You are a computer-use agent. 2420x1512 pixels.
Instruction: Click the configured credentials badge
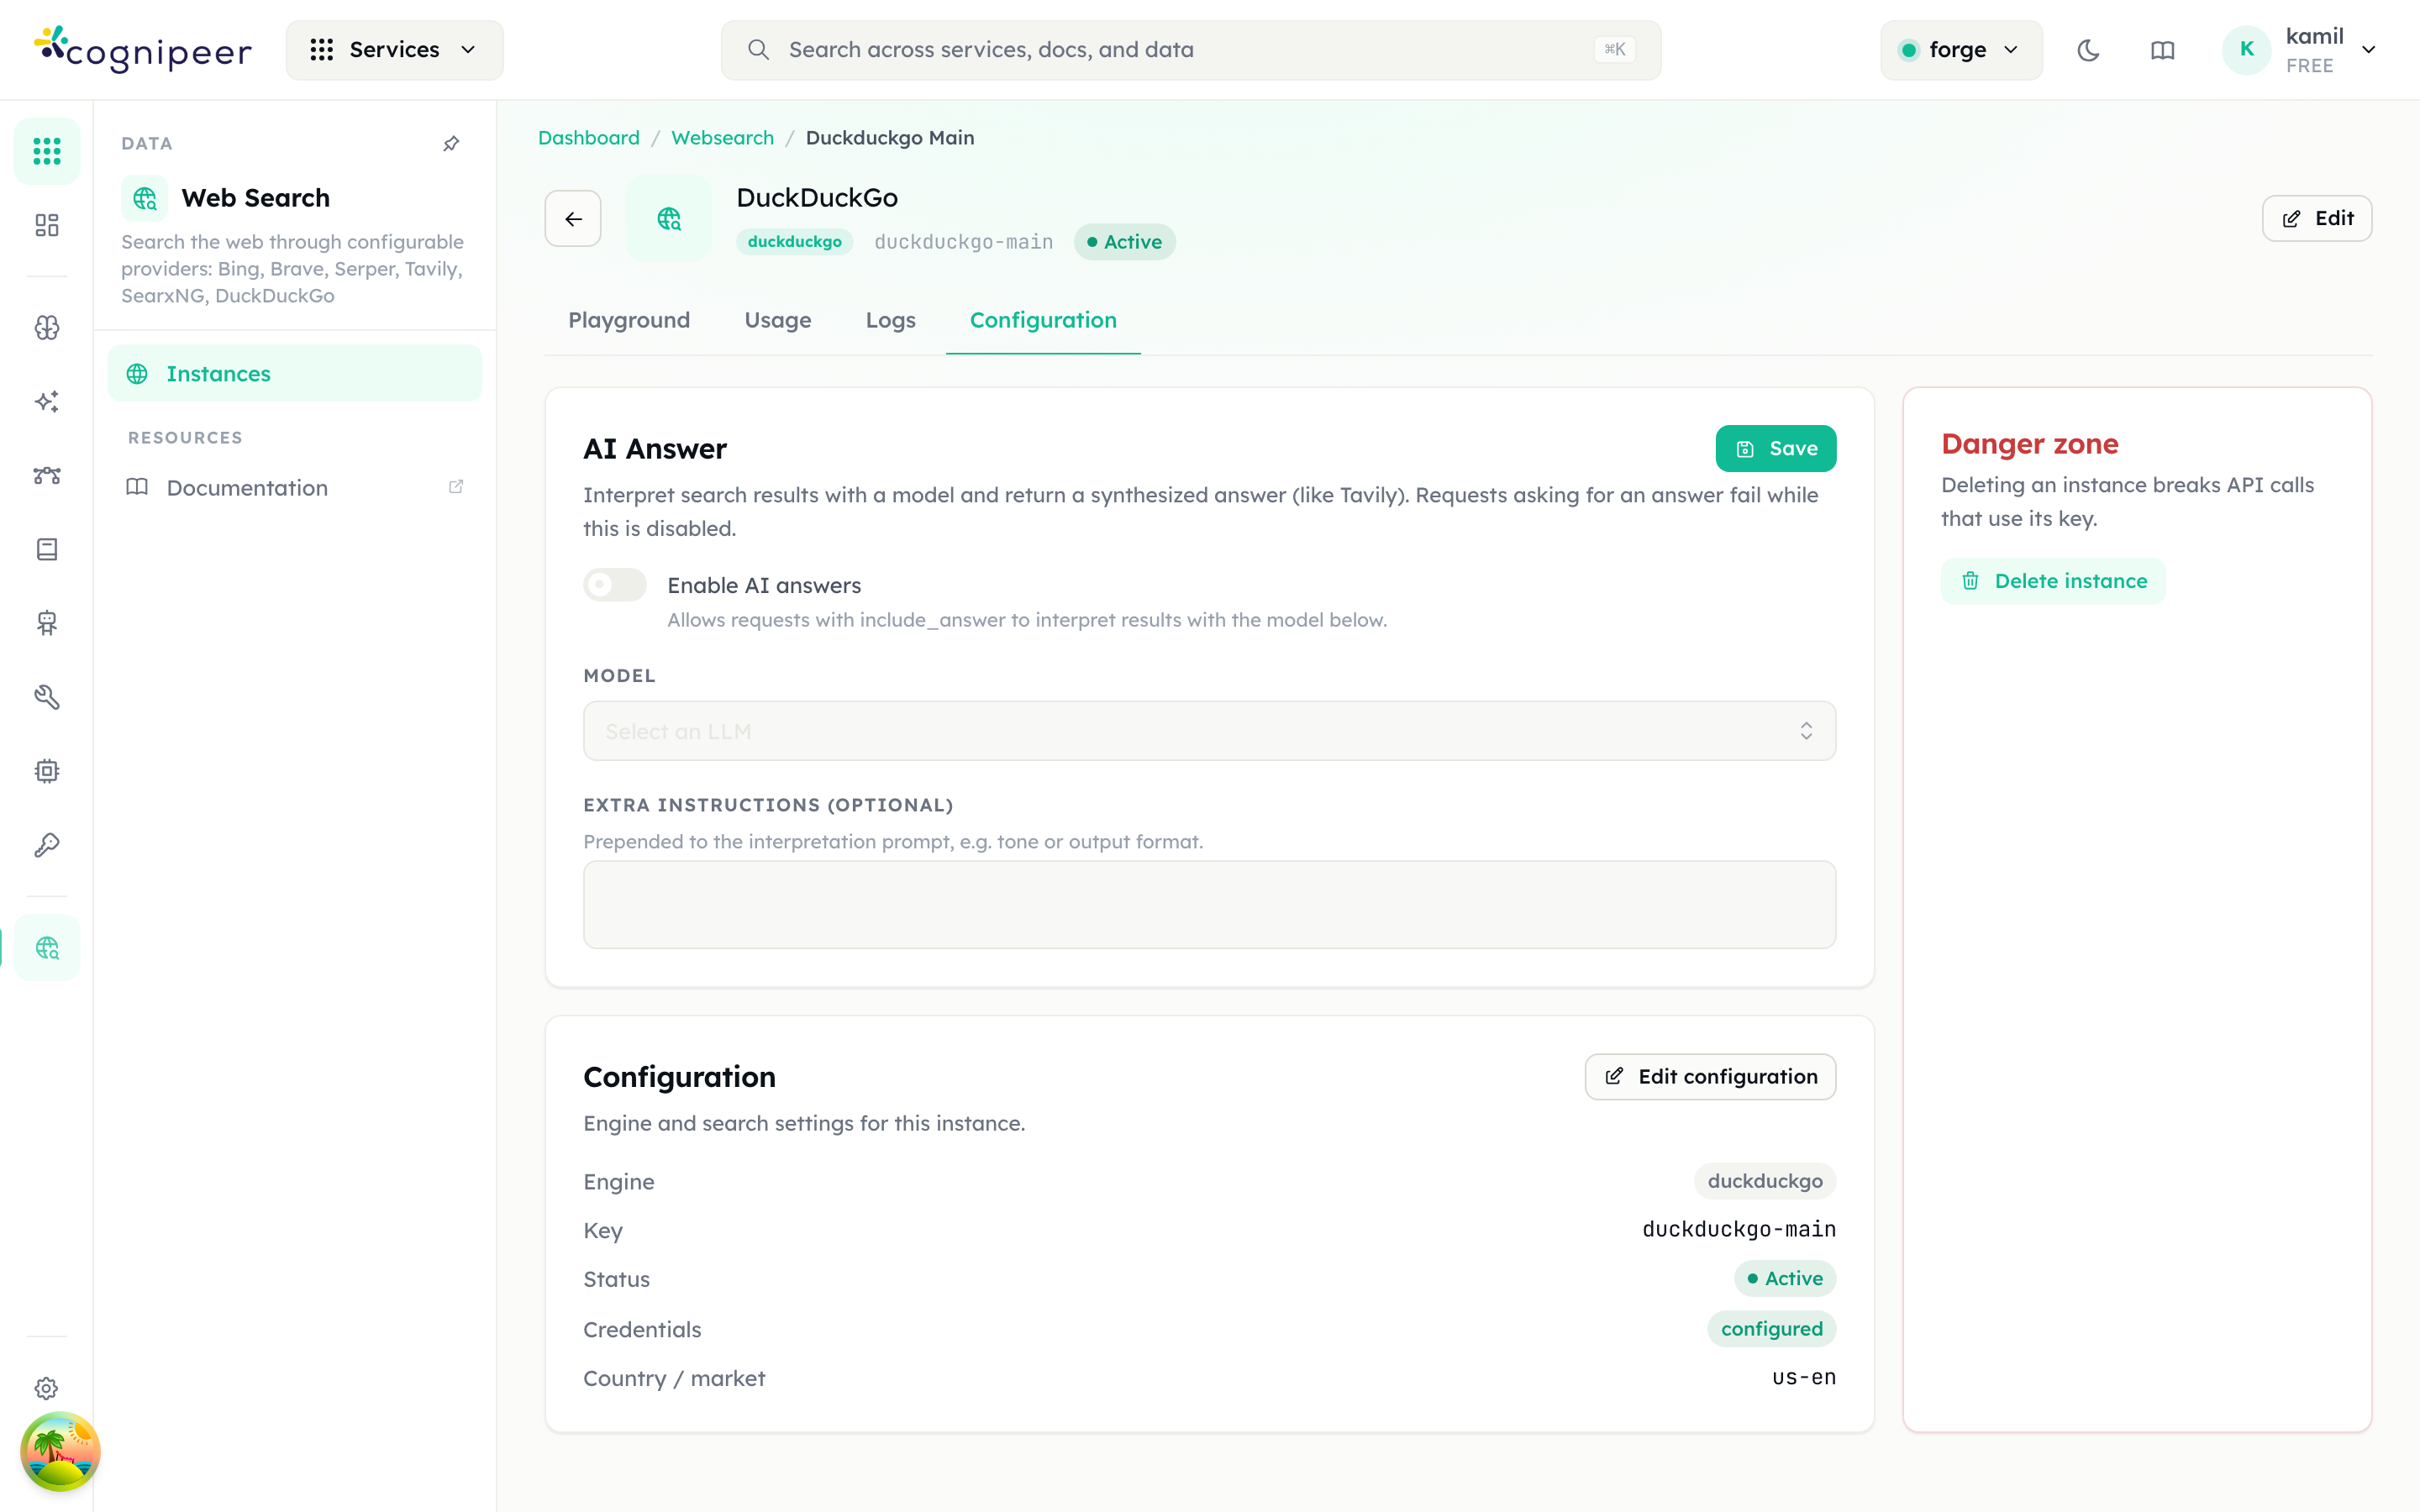pos(1772,1329)
